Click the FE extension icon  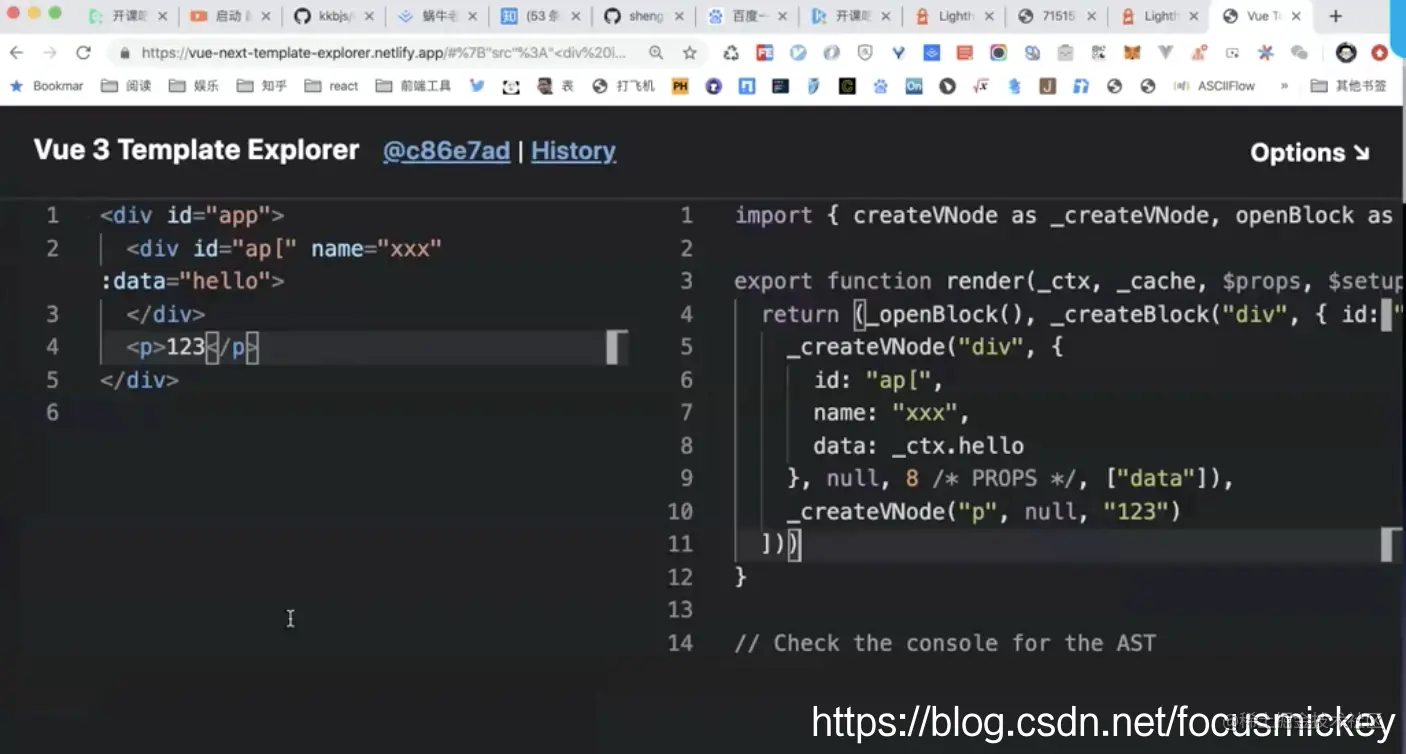[x=765, y=53]
